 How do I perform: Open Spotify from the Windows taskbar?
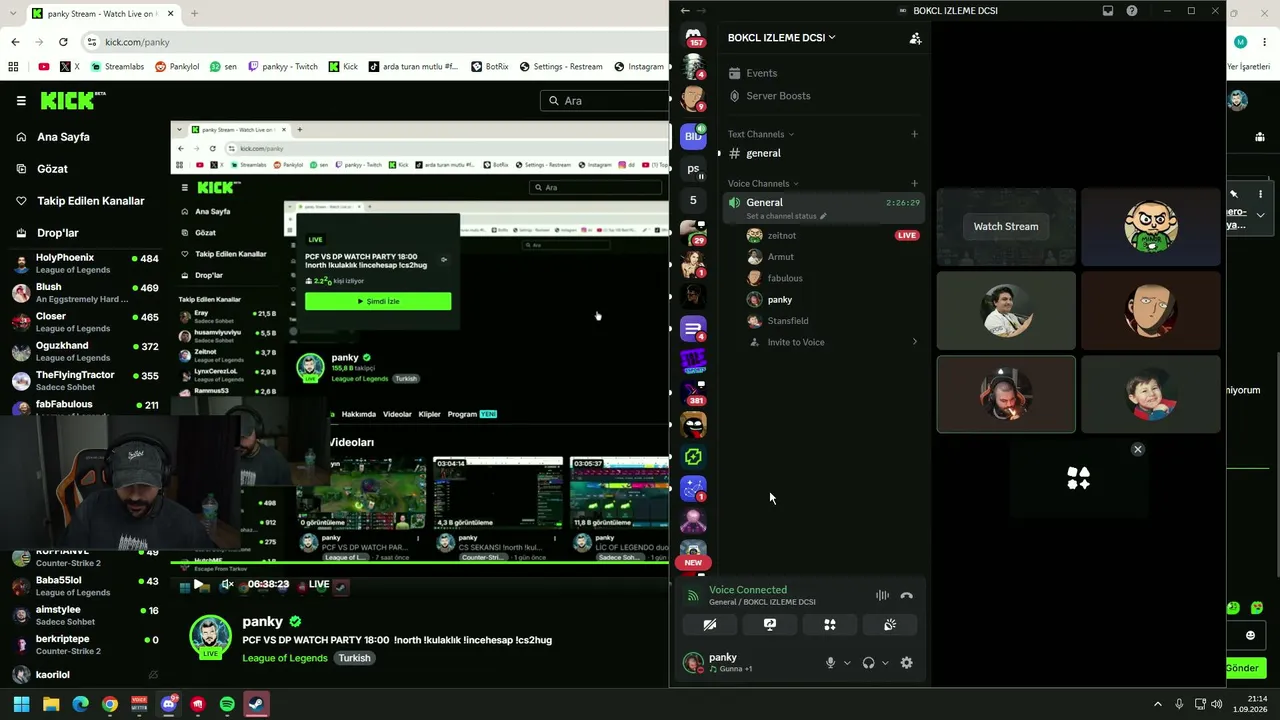(227, 704)
